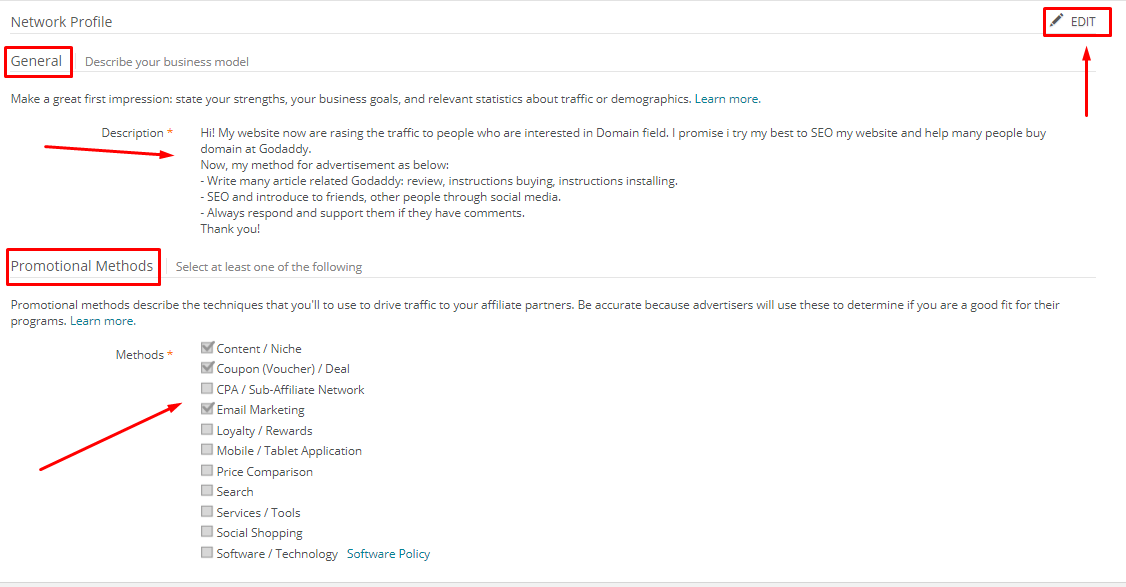Check the Services / Tools checkbox
This screenshot has height=587, width=1126.
pos(207,512)
